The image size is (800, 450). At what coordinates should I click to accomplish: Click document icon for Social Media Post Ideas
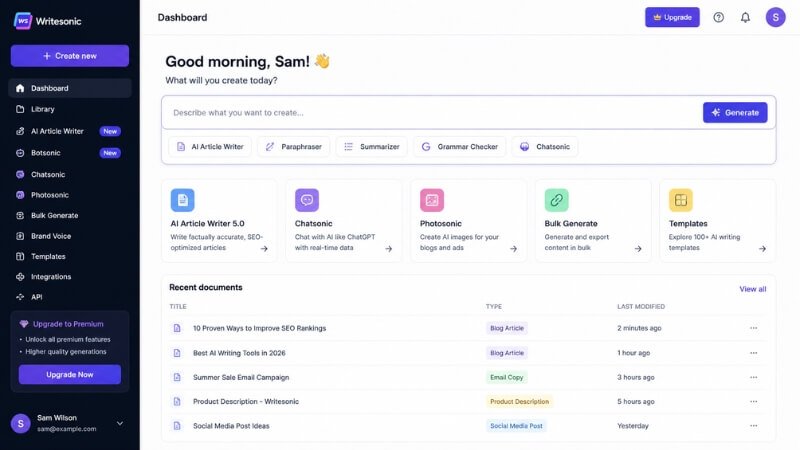[177, 426]
